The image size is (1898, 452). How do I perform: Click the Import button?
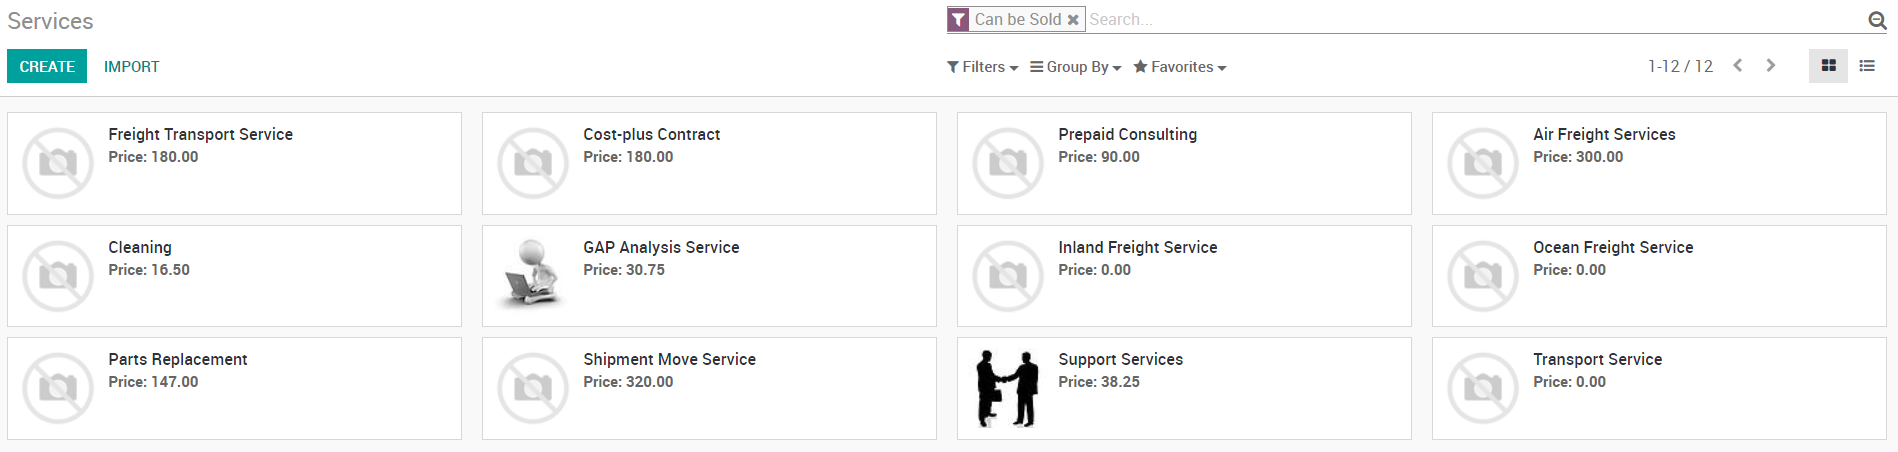[131, 67]
